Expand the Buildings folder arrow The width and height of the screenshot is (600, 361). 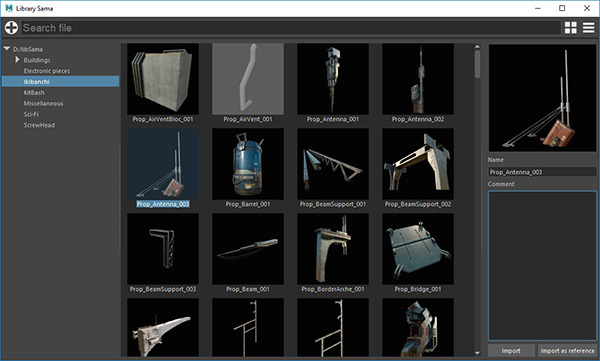[17, 60]
